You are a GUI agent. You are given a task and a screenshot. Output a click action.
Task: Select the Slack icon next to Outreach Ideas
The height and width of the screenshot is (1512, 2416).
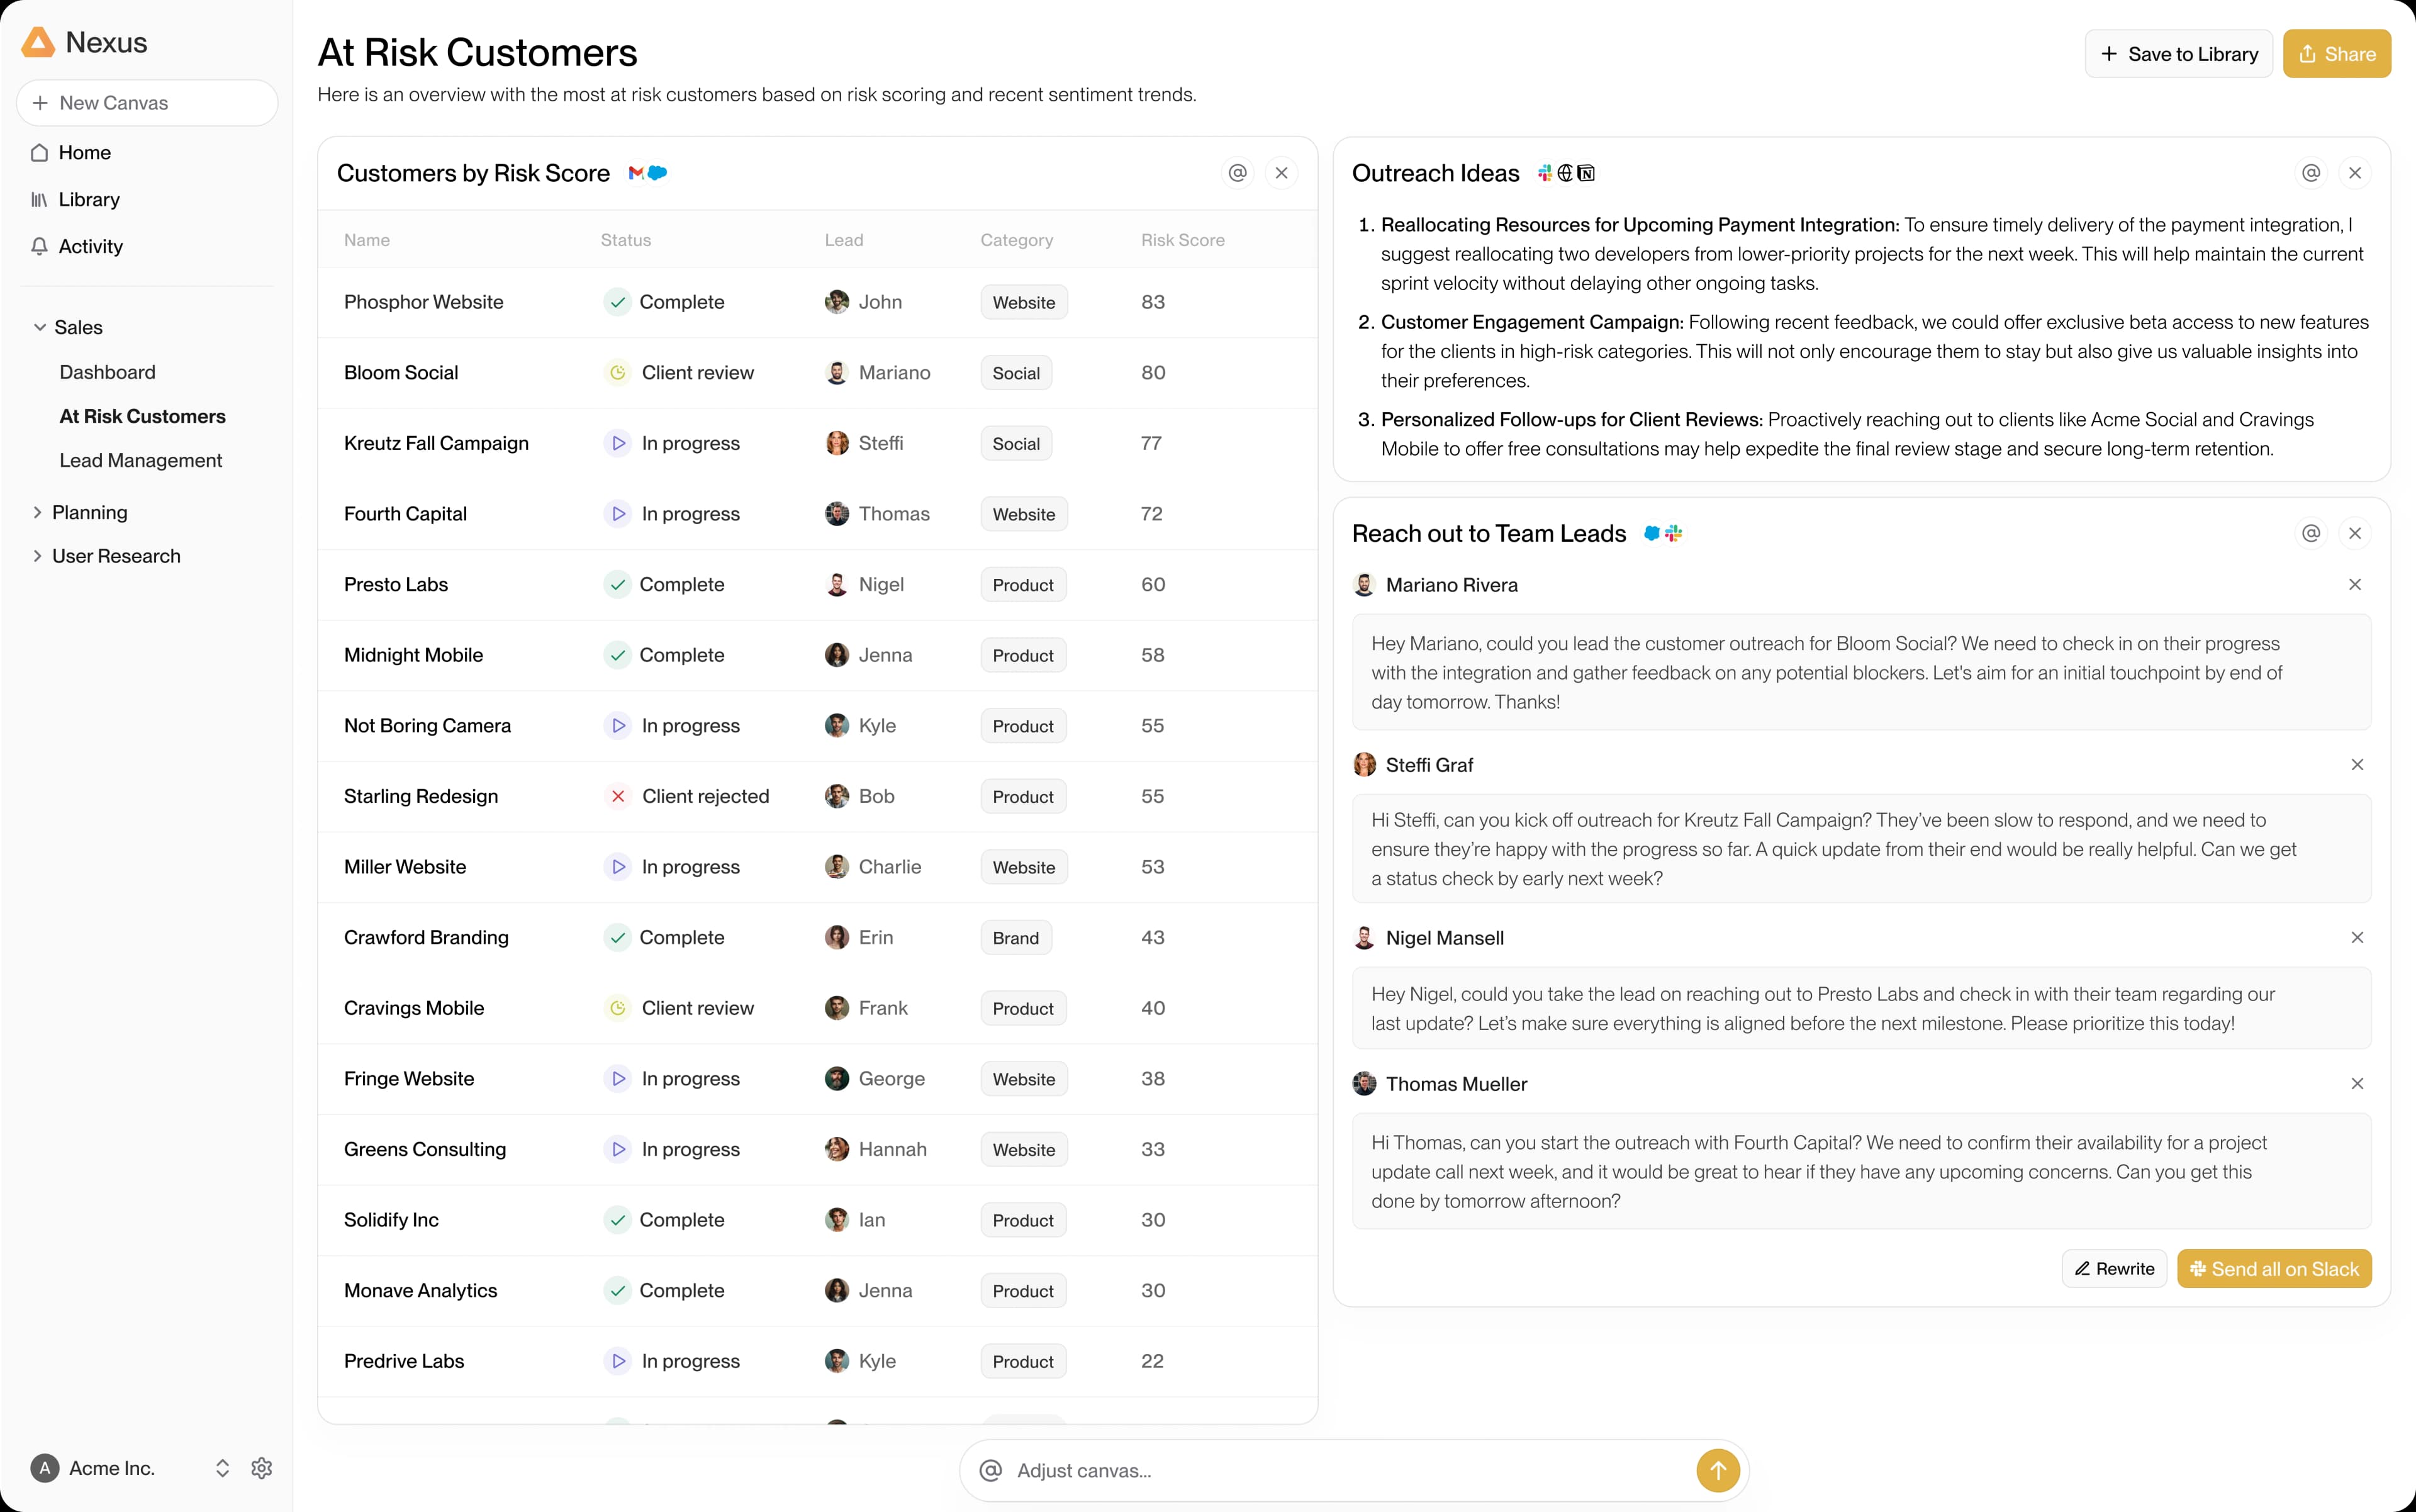(1545, 173)
